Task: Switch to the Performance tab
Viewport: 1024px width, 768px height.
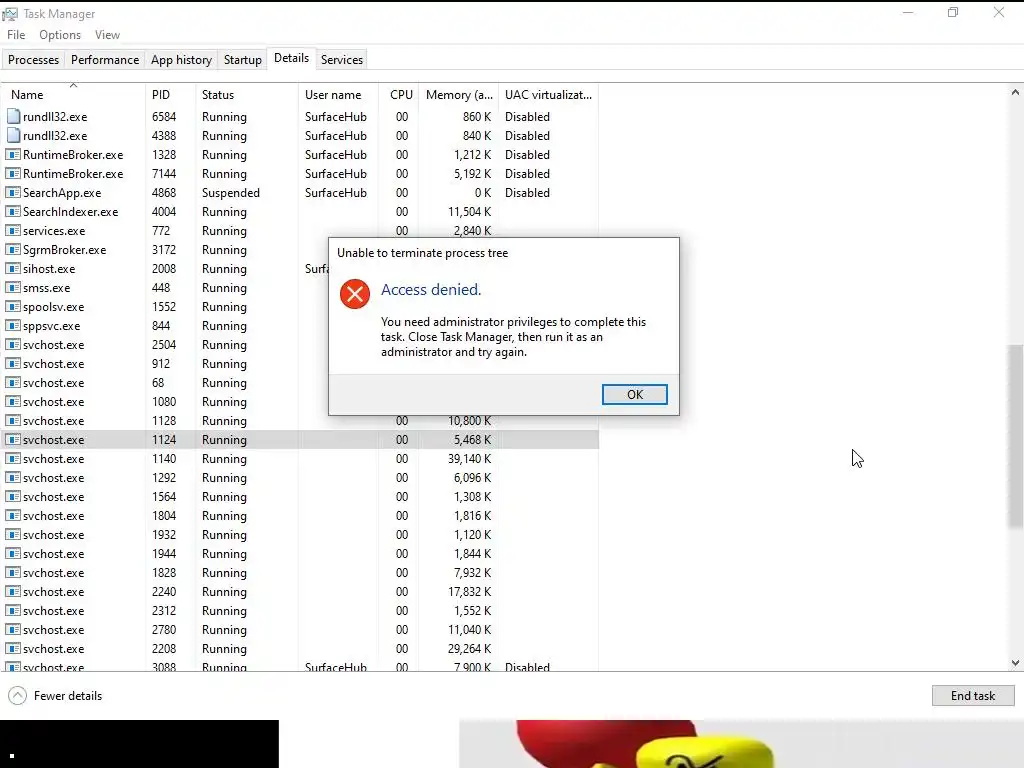Action: coord(104,59)
